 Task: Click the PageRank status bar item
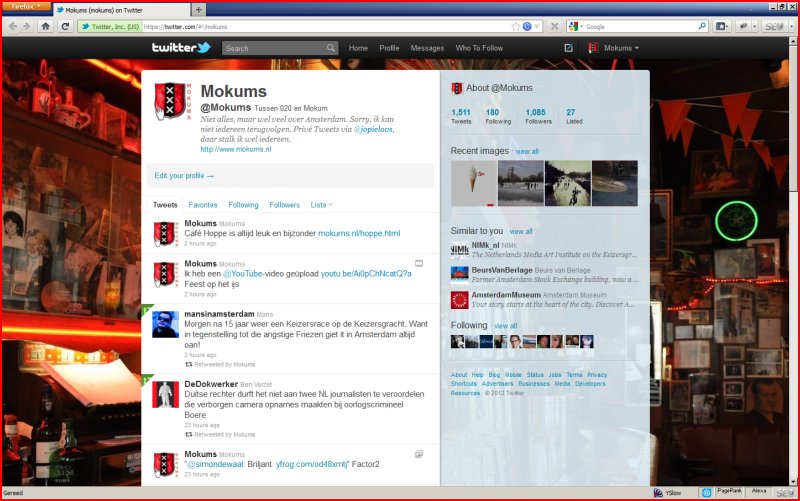(729, 491)
